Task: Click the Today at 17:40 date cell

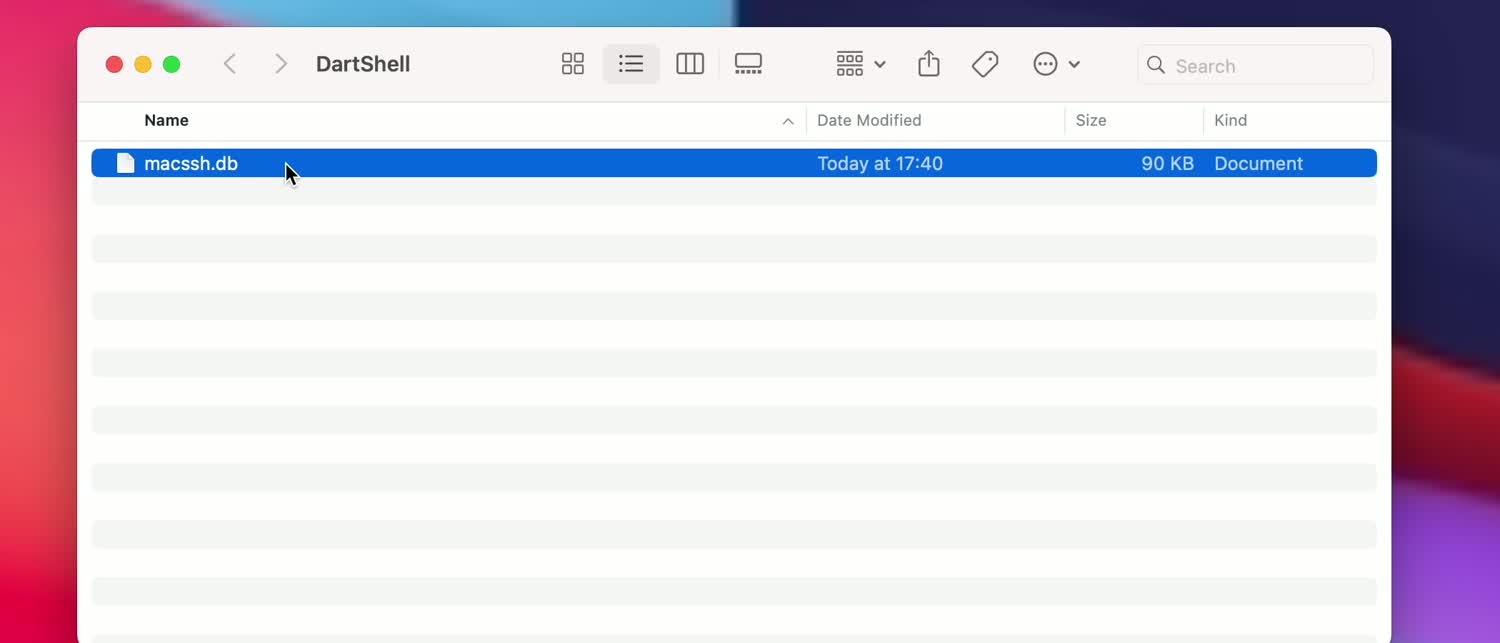Action: (x=880, y=163)
